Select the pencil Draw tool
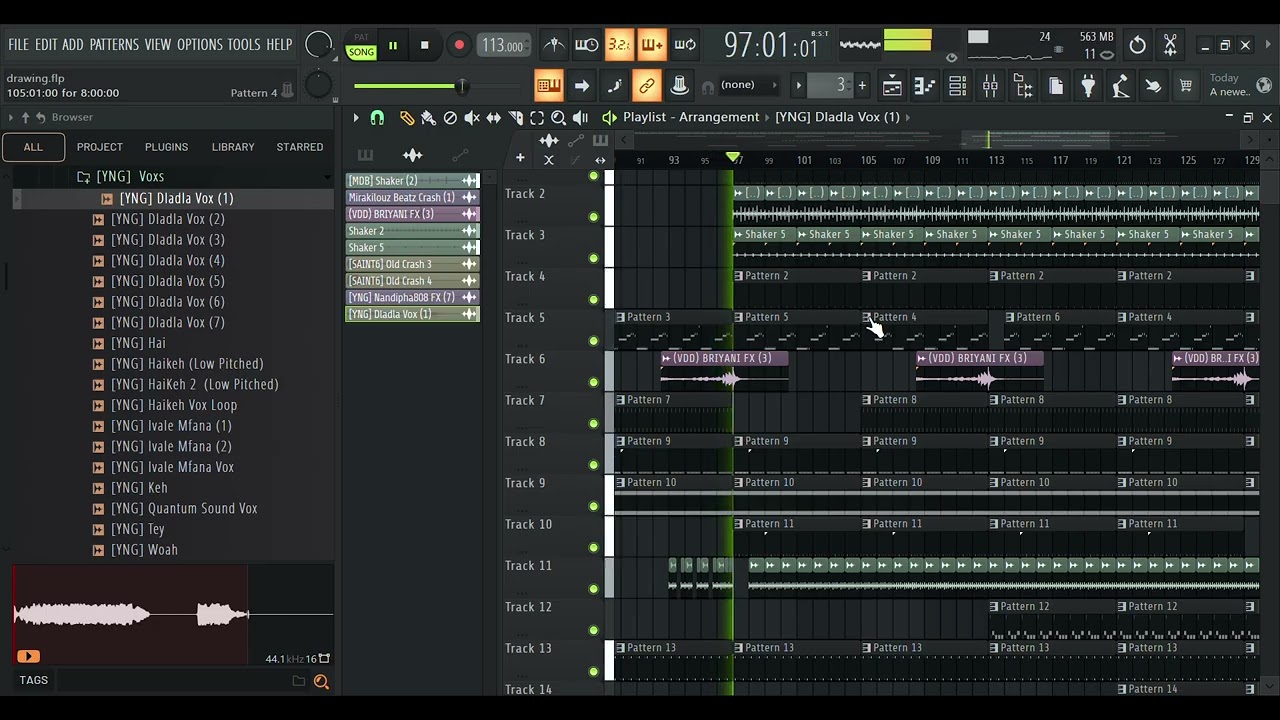 (407, 118)
